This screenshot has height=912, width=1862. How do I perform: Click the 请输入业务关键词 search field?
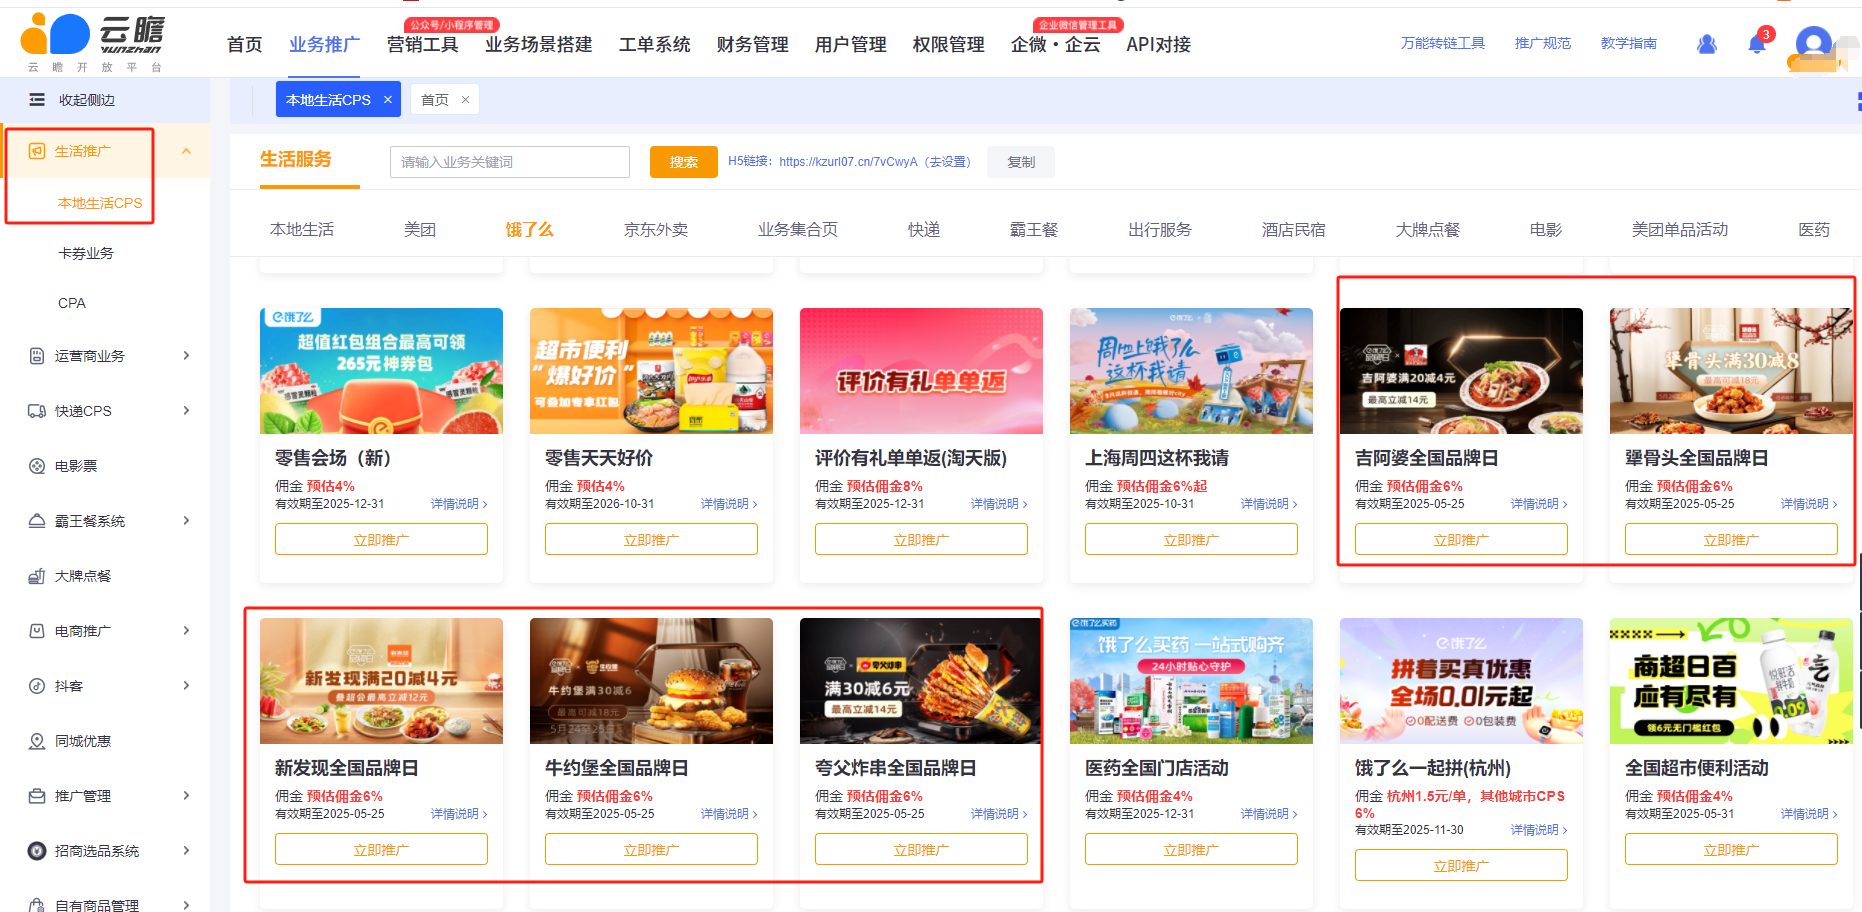510,162
